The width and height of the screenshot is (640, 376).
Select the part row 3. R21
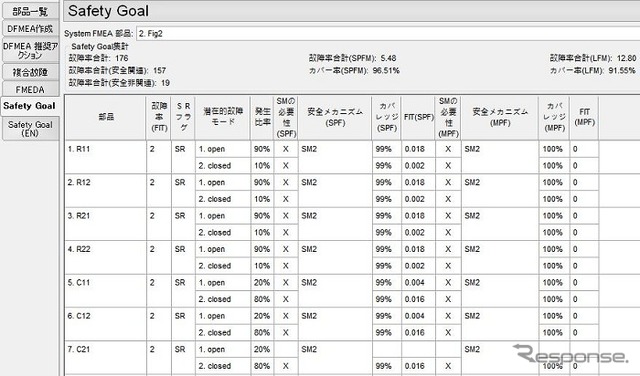(x=105, y=224)
